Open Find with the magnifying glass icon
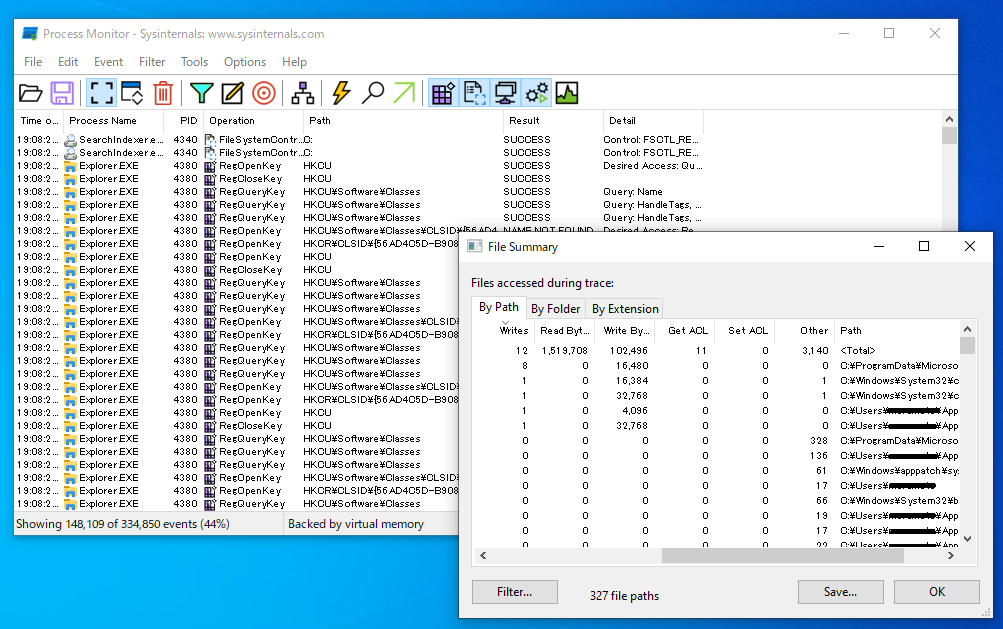Screen dimensions: 1003x629 [373, 93]
